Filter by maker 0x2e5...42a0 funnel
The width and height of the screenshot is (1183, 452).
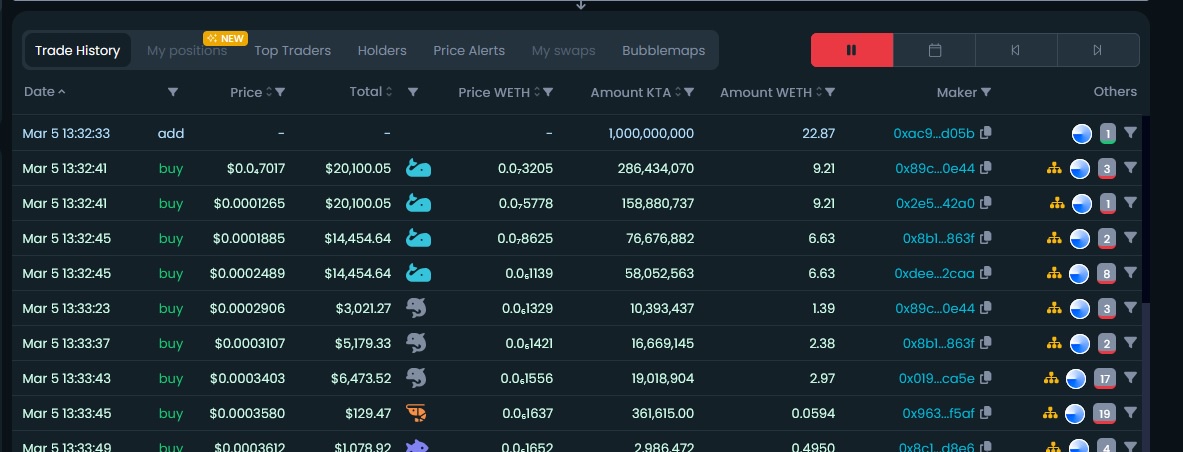(x=1130, y=202)
